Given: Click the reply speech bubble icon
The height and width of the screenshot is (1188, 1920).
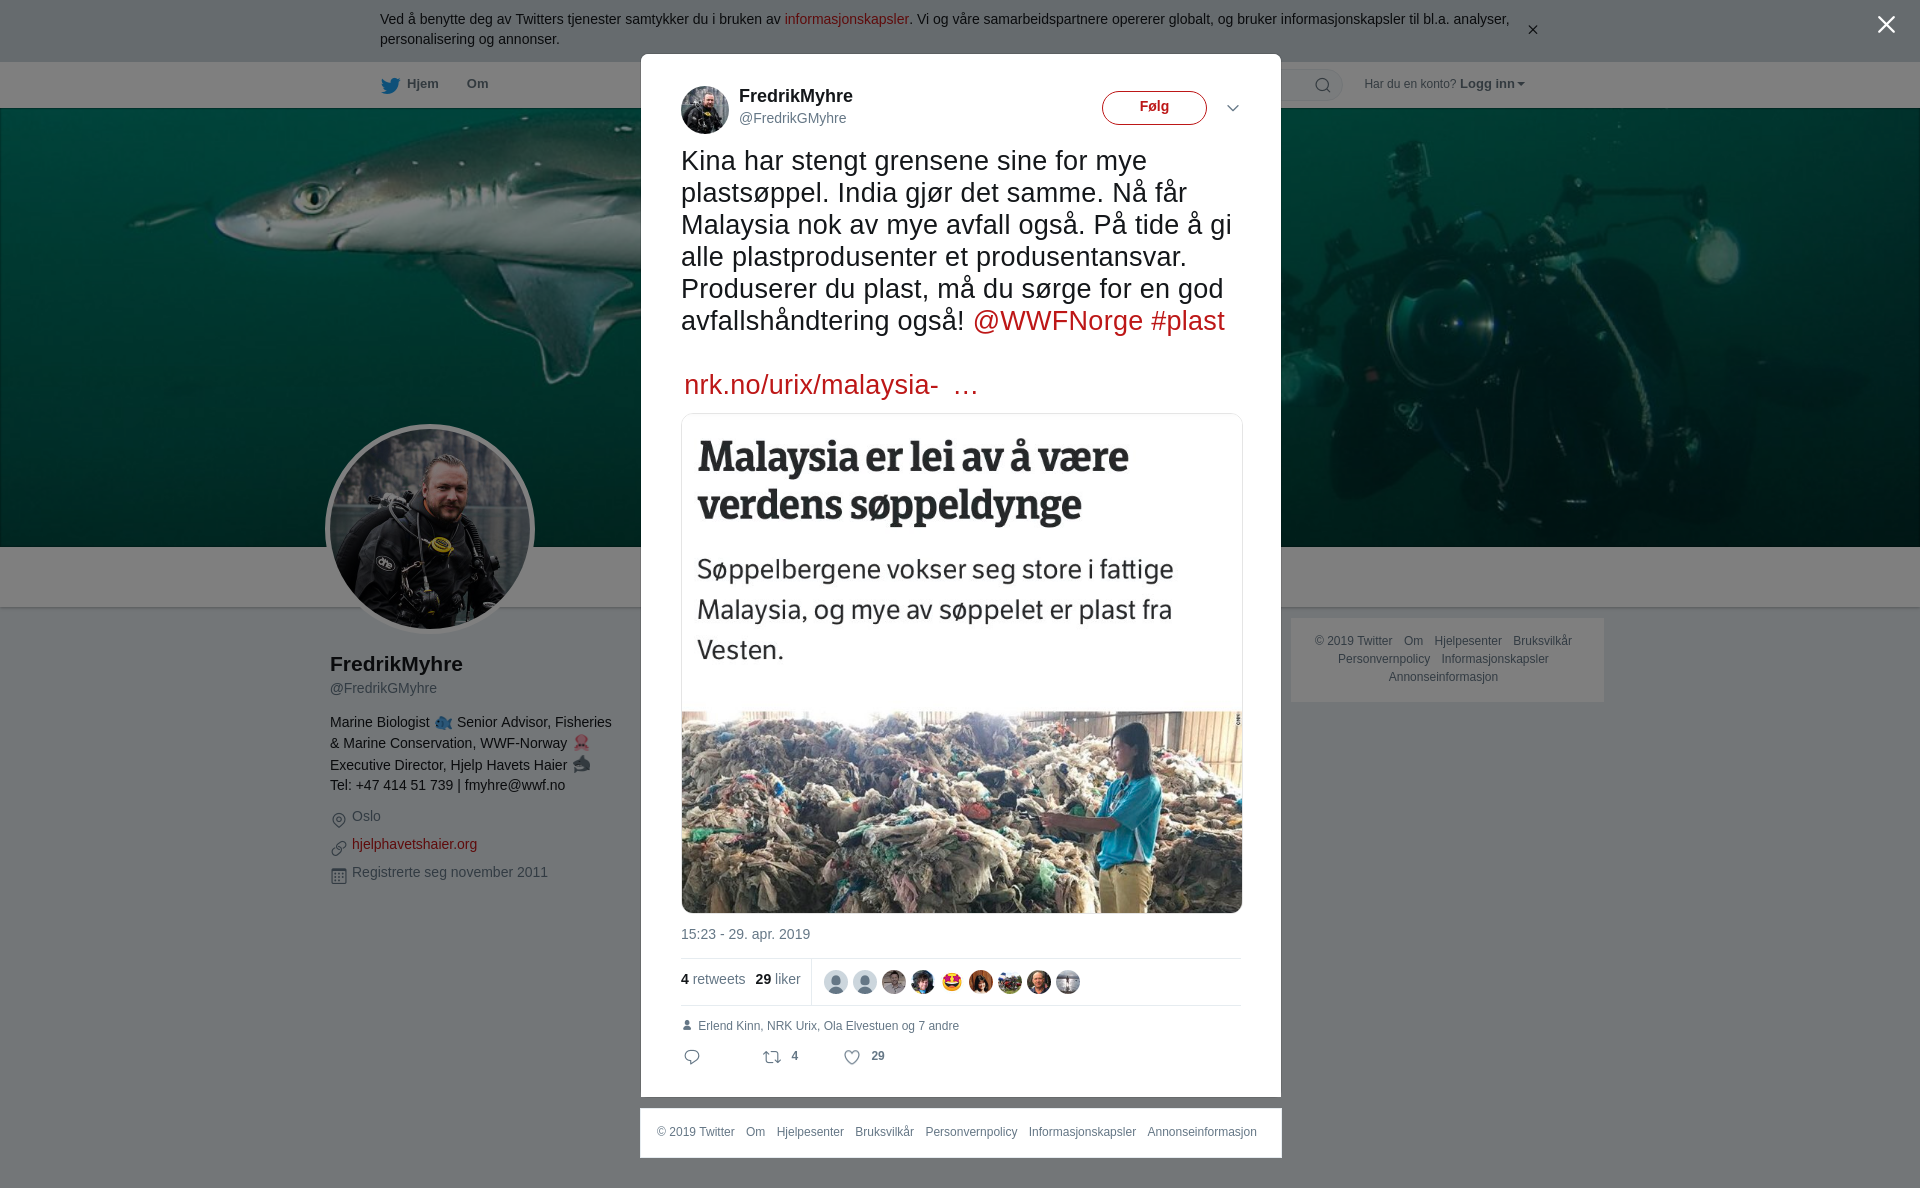Looking at the screenshot, I should [x=692, y=1057].
